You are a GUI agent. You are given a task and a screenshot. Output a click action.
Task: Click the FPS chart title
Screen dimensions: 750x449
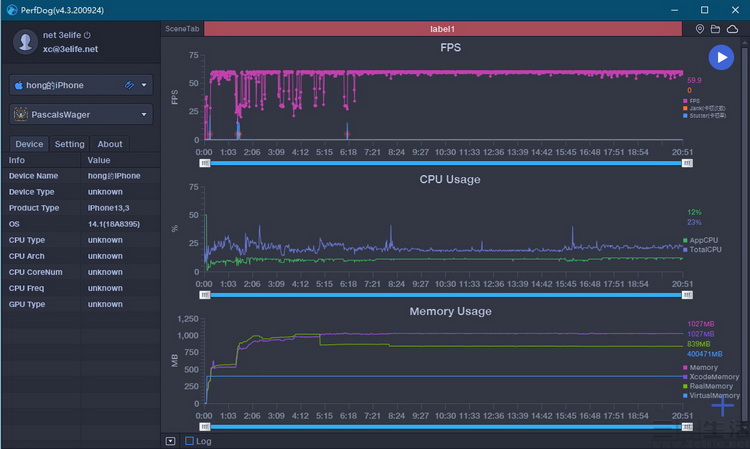[451, 47]
